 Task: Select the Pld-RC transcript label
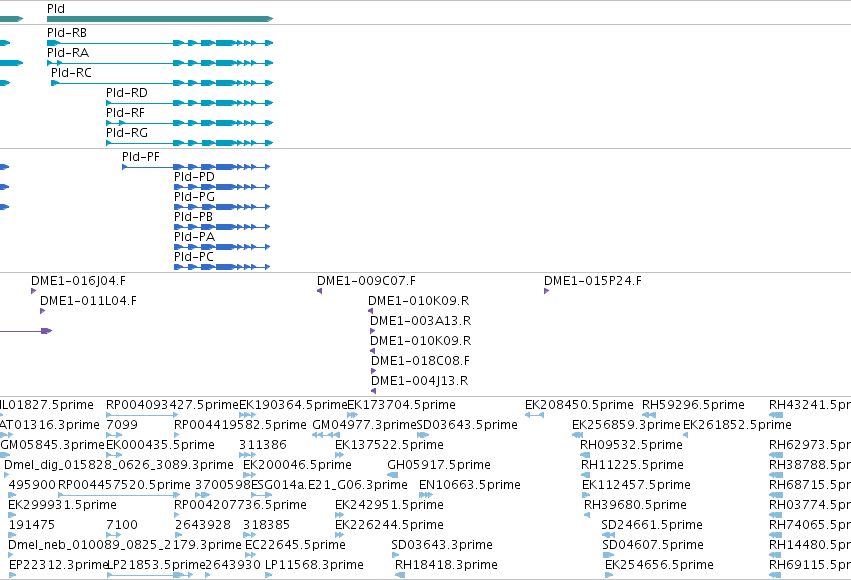coord(71,73)
